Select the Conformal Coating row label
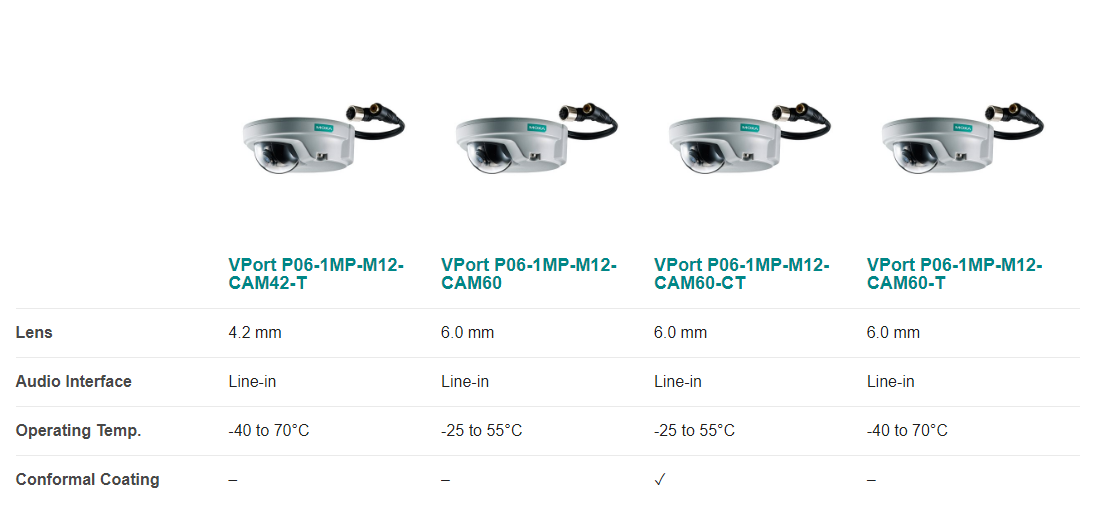Viewport: 1099px width, 507px height. 88,480
